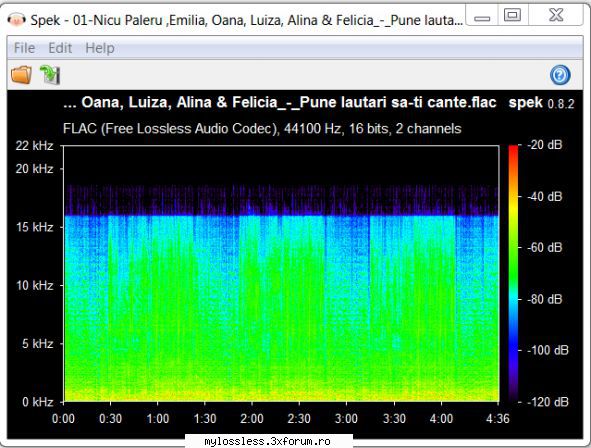
Task: Click the 3:00 time label
Action: [x=346, y=419]
